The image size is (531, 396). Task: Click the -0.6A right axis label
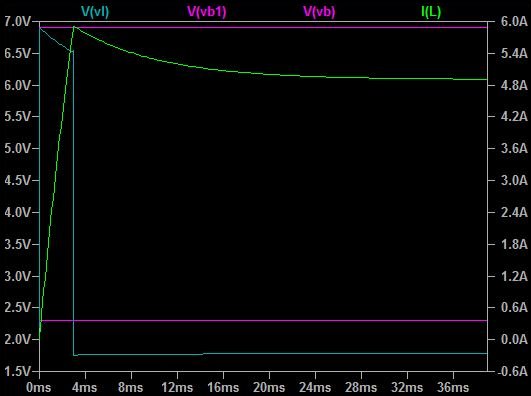tap(512, 371)
